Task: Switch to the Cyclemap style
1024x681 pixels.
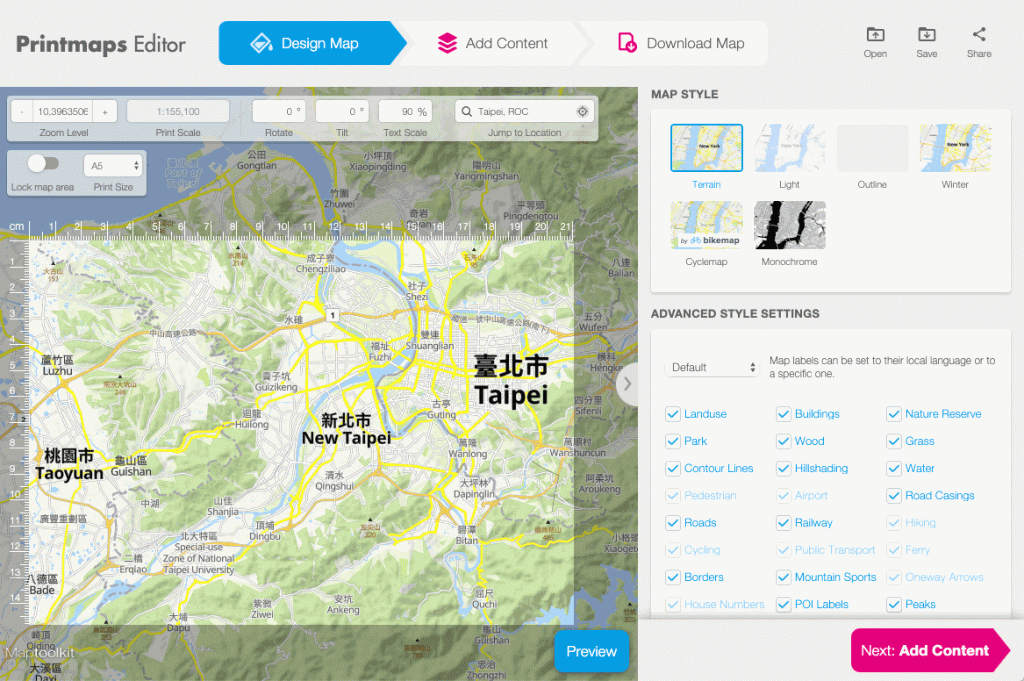Action: tap(706, 224)
